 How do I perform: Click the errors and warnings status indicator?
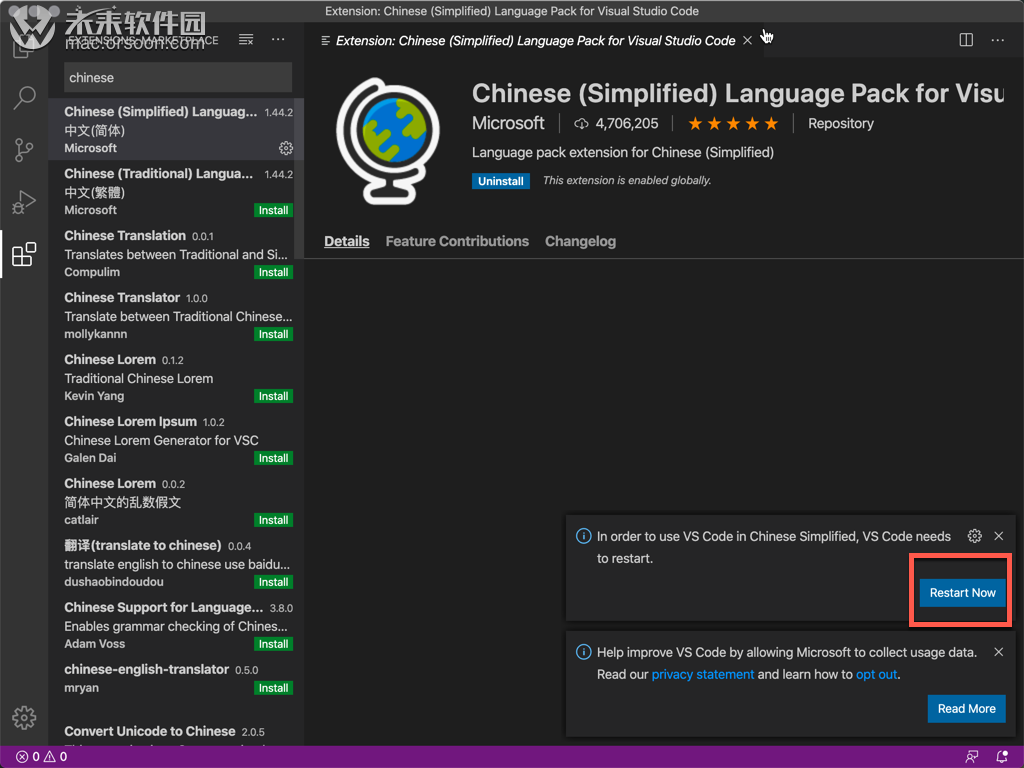(x=41, y=756)
